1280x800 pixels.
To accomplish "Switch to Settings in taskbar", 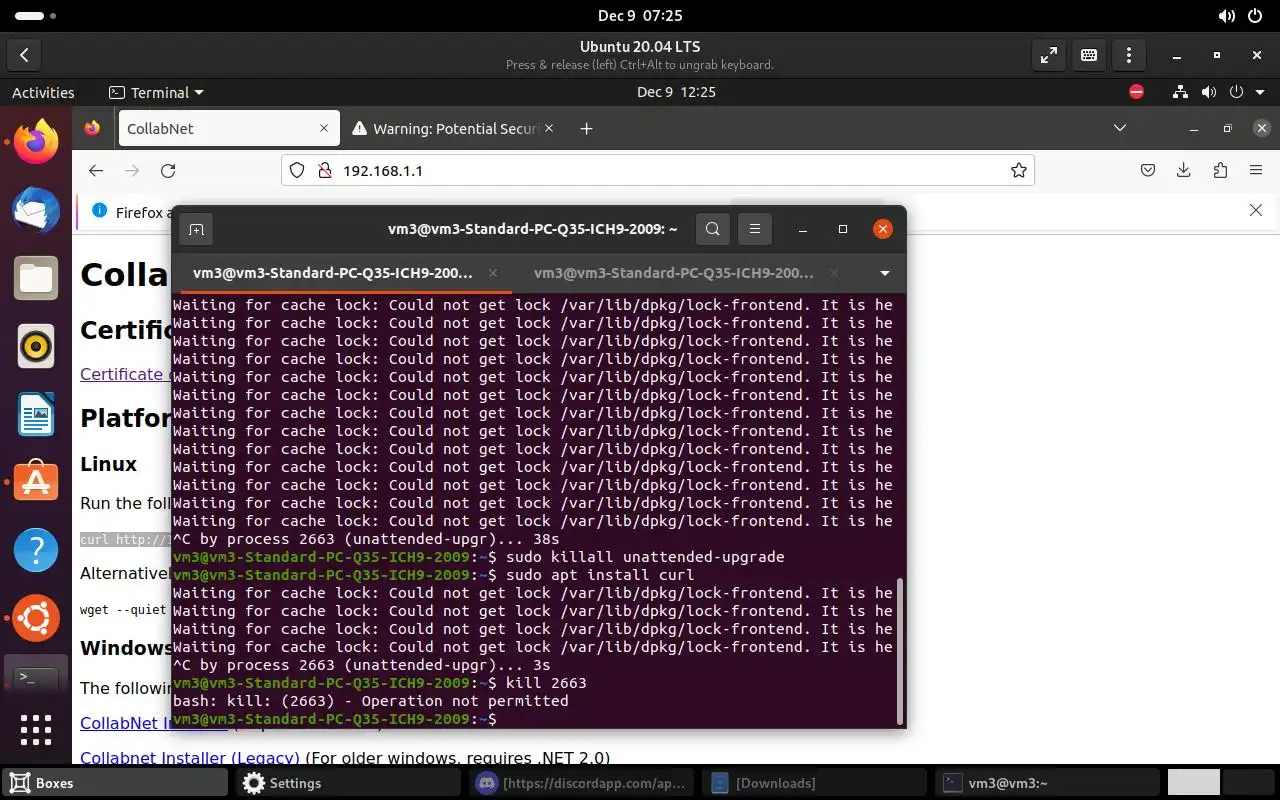I will (x=348, y=783).
